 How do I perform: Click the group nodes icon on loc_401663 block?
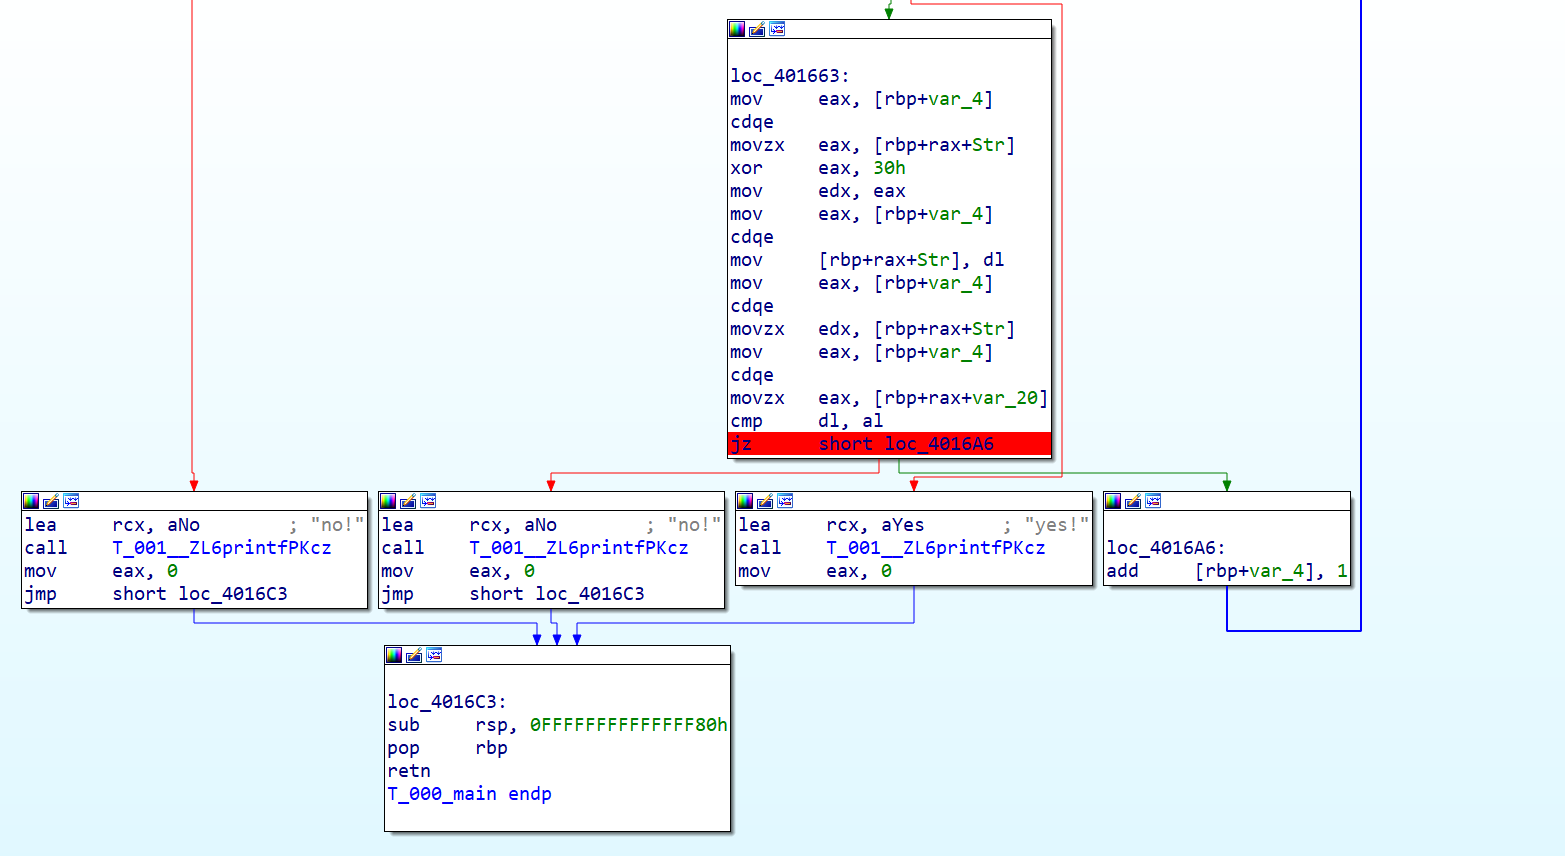[x=777, y=29]
